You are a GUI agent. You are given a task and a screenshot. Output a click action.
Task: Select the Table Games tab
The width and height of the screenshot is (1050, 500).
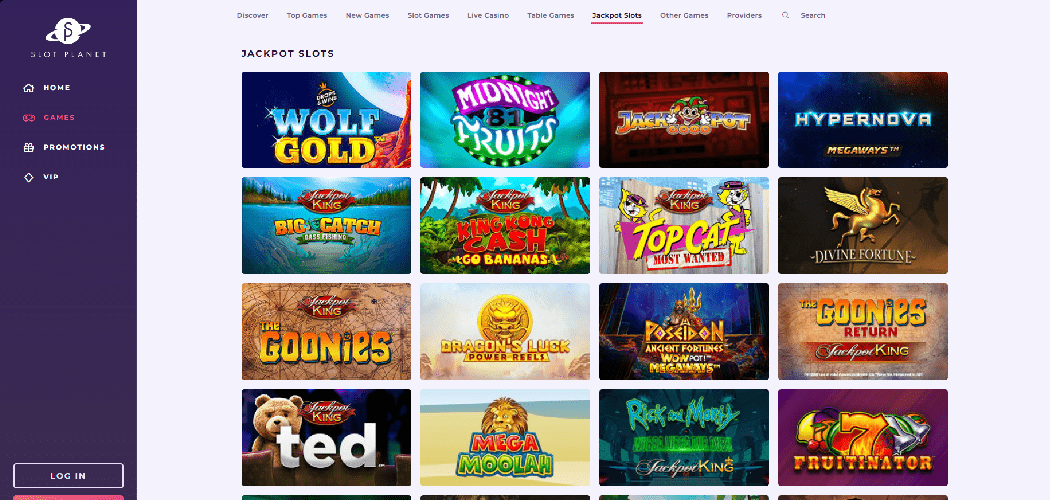[550, 15]
